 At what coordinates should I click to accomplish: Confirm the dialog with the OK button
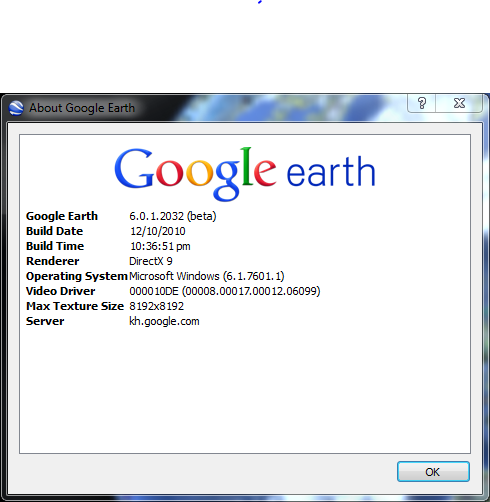pyautogui.click(x=433, y=472)
